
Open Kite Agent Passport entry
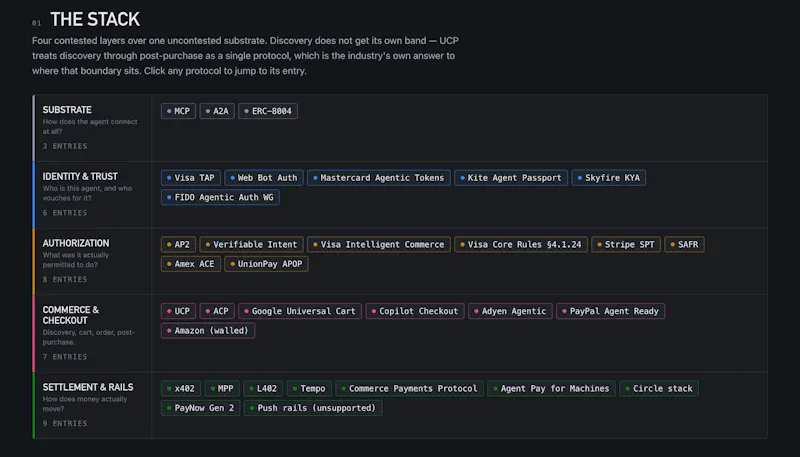click(x=511, y=178)
